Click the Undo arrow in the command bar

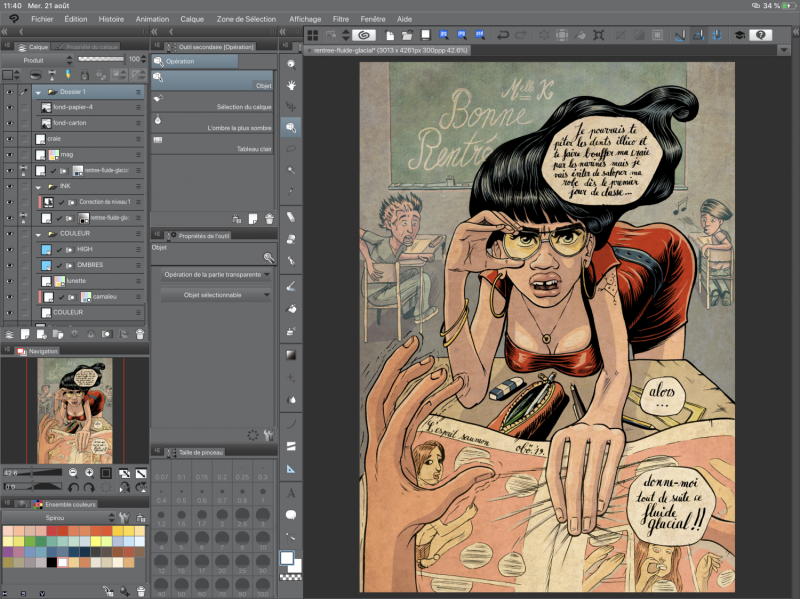[x=502, y=35]
